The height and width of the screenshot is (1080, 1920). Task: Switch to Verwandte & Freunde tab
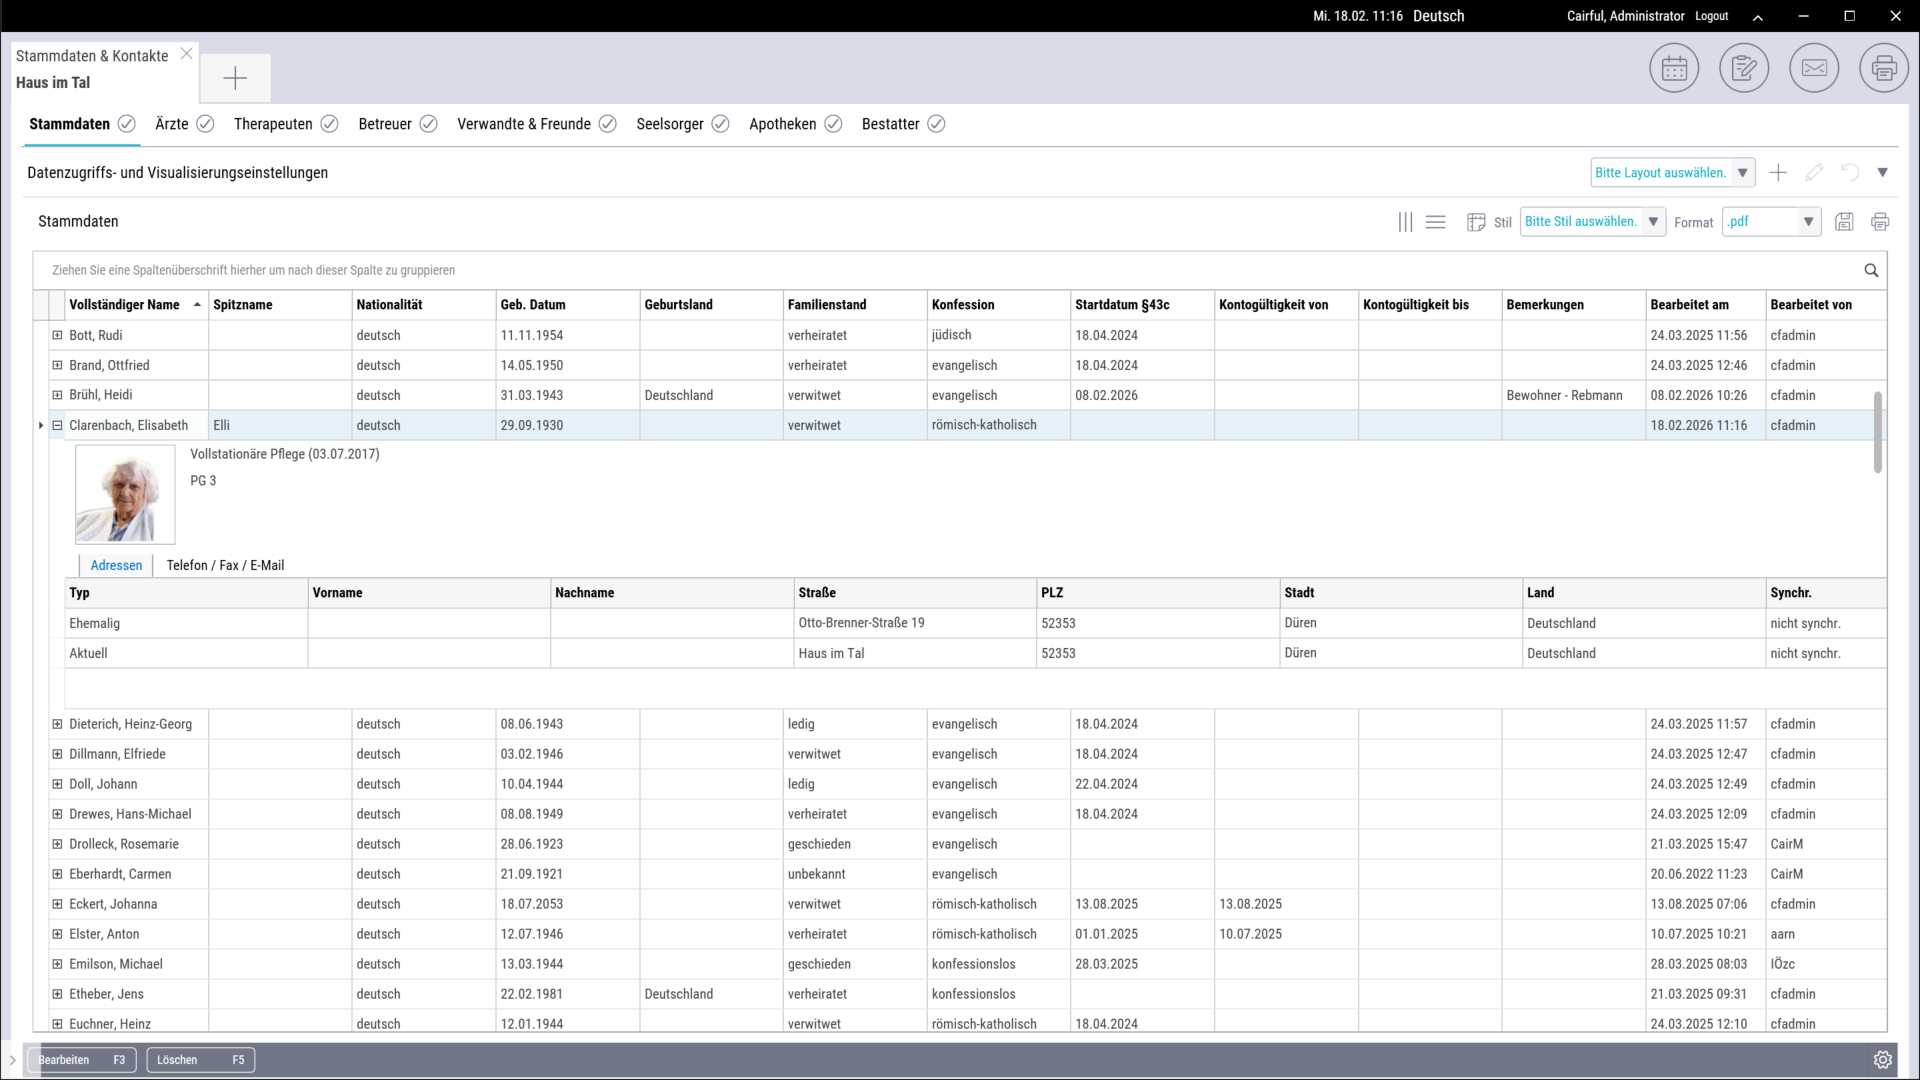point(523,124)
